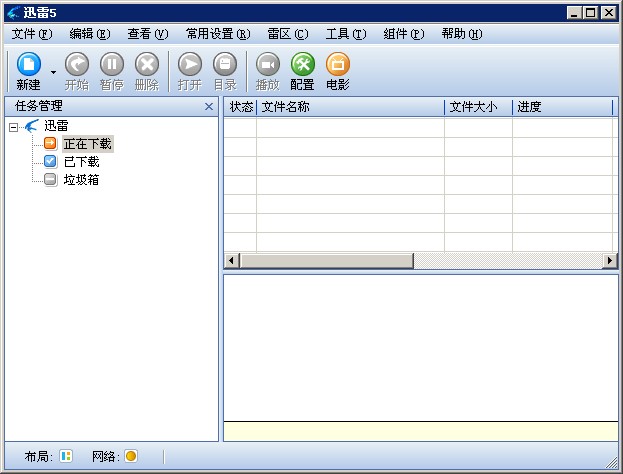623x474 pixels.
Task: Click the horizontal scrollbar thumb
Action: [327, 261]
